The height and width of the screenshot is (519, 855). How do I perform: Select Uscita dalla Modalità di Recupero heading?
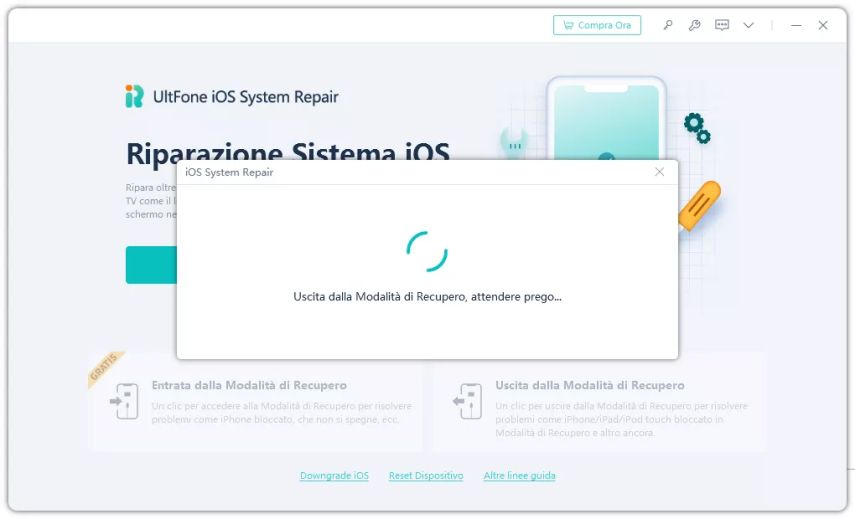click(590, 385)
